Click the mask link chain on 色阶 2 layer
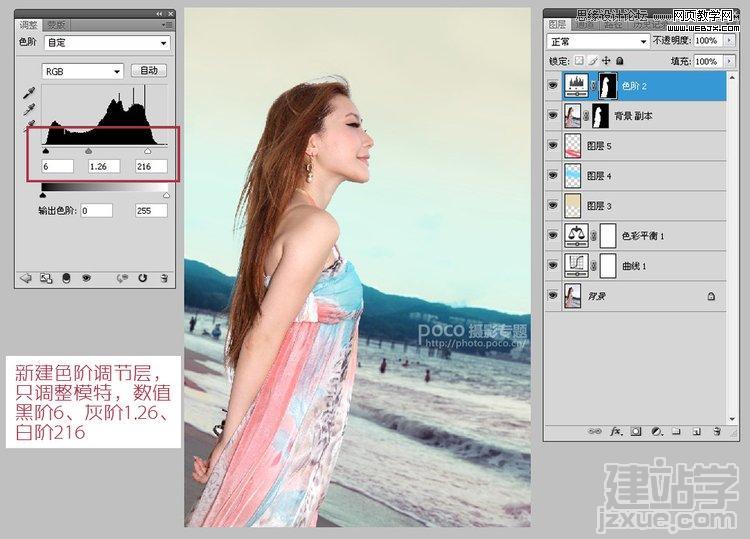Image resolution: width=750 pixels, height=539 pixels. click(594, 86)
